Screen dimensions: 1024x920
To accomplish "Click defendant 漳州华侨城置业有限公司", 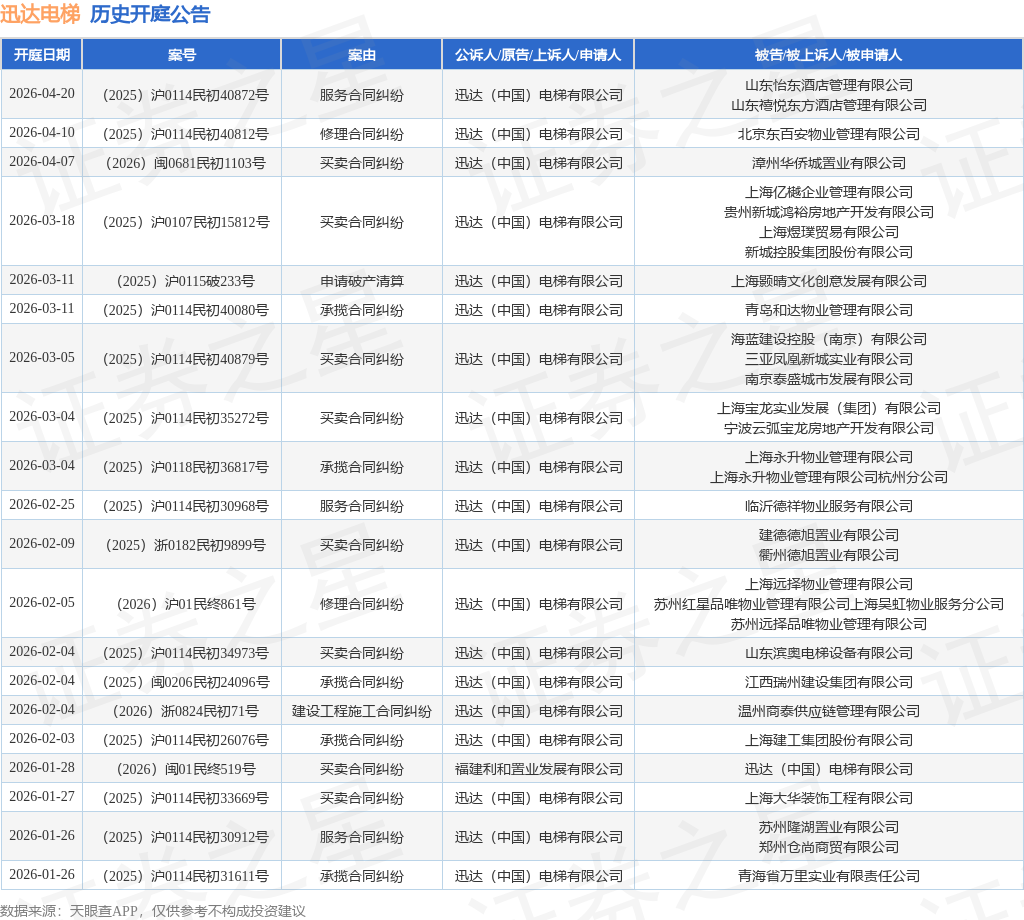I will (x=829, y=163).
